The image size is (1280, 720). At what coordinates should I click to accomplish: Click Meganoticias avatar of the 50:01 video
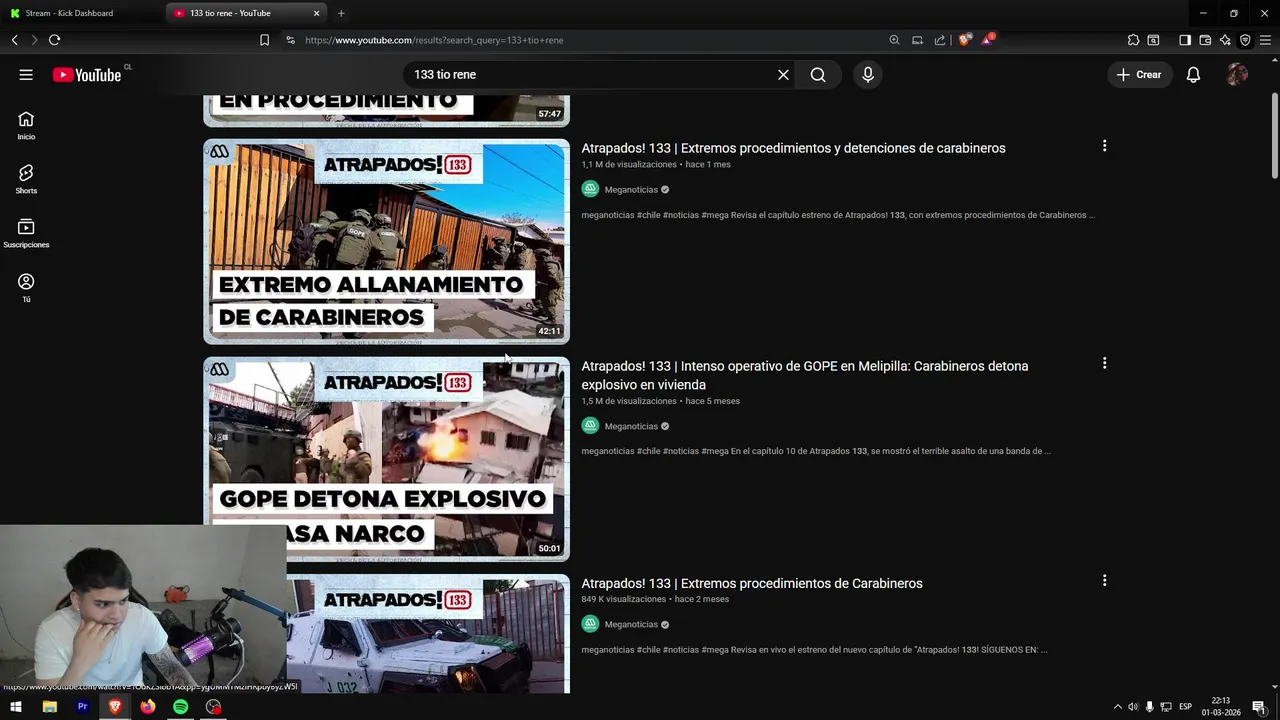coord(590,426)
